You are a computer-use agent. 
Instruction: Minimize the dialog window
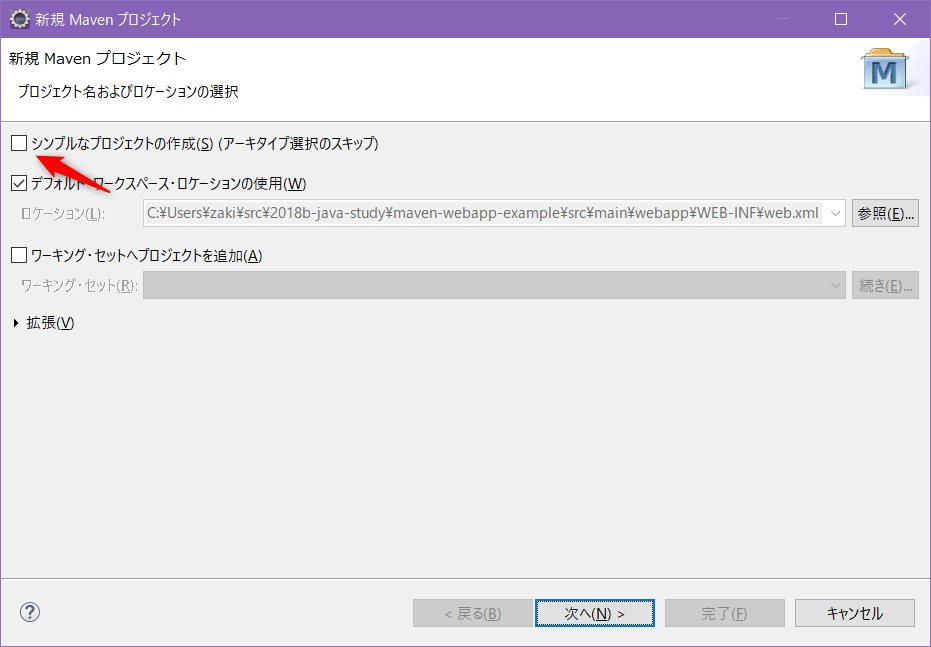(783, 19)
